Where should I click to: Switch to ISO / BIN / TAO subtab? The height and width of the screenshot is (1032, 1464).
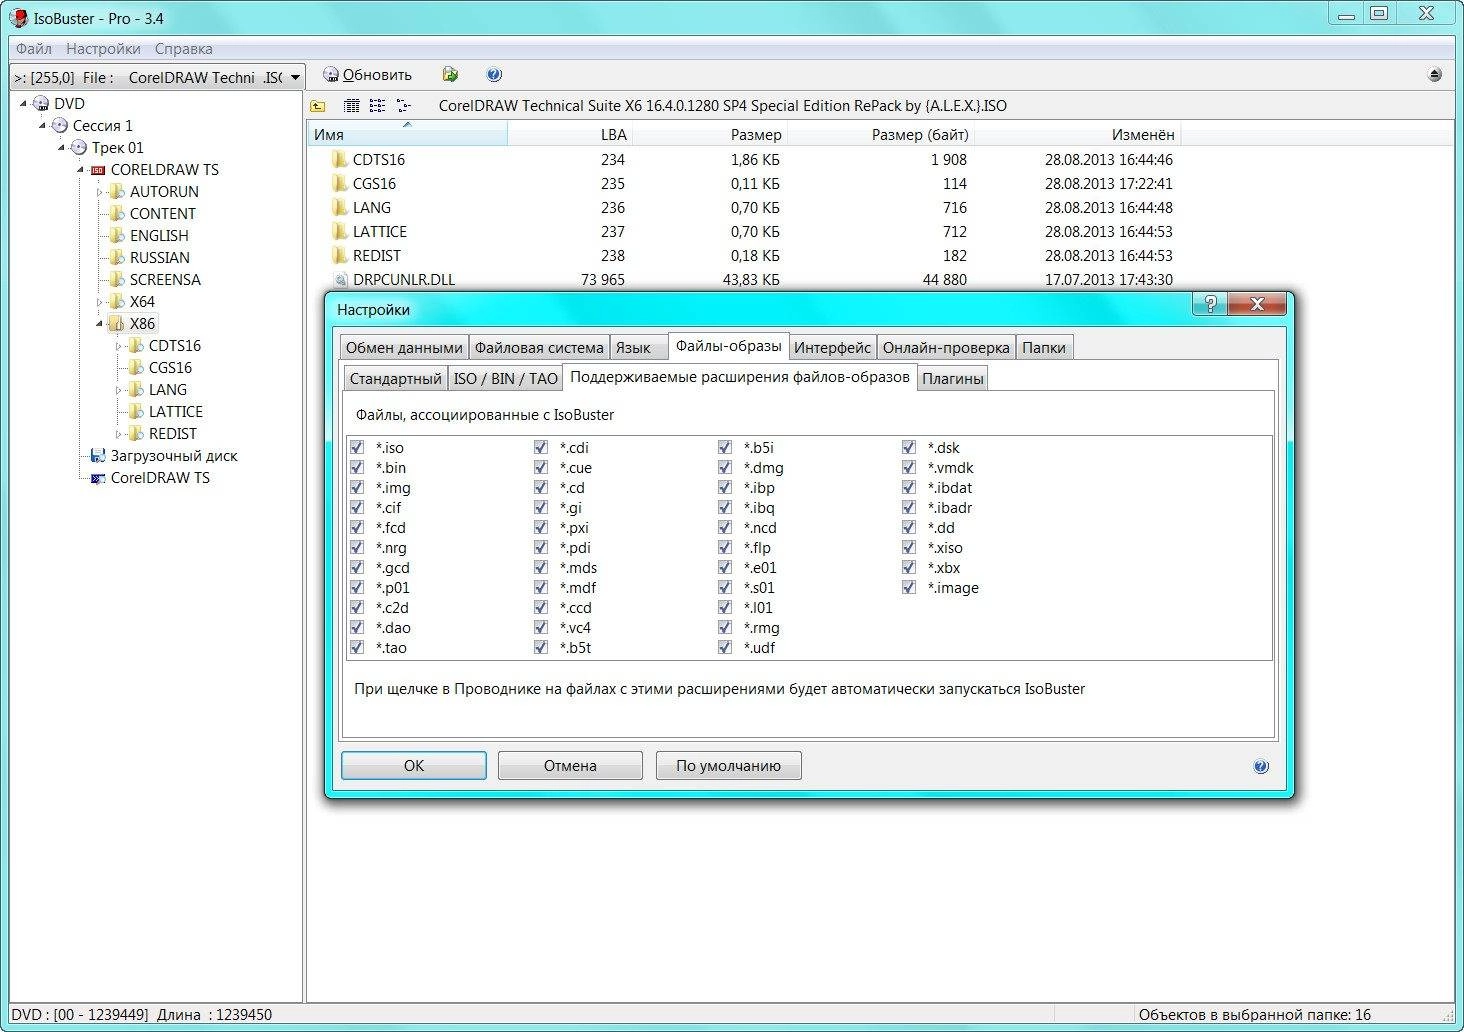(x=505, y=378)
